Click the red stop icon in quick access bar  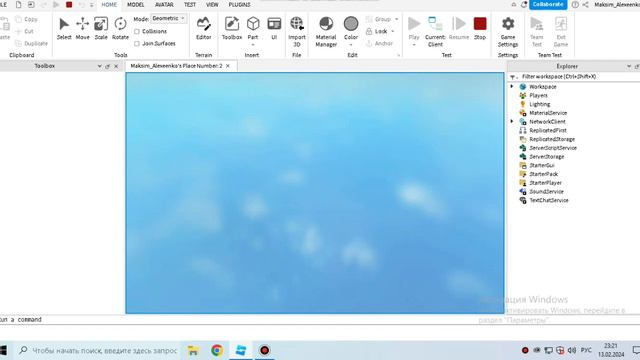tap(69, 4)
